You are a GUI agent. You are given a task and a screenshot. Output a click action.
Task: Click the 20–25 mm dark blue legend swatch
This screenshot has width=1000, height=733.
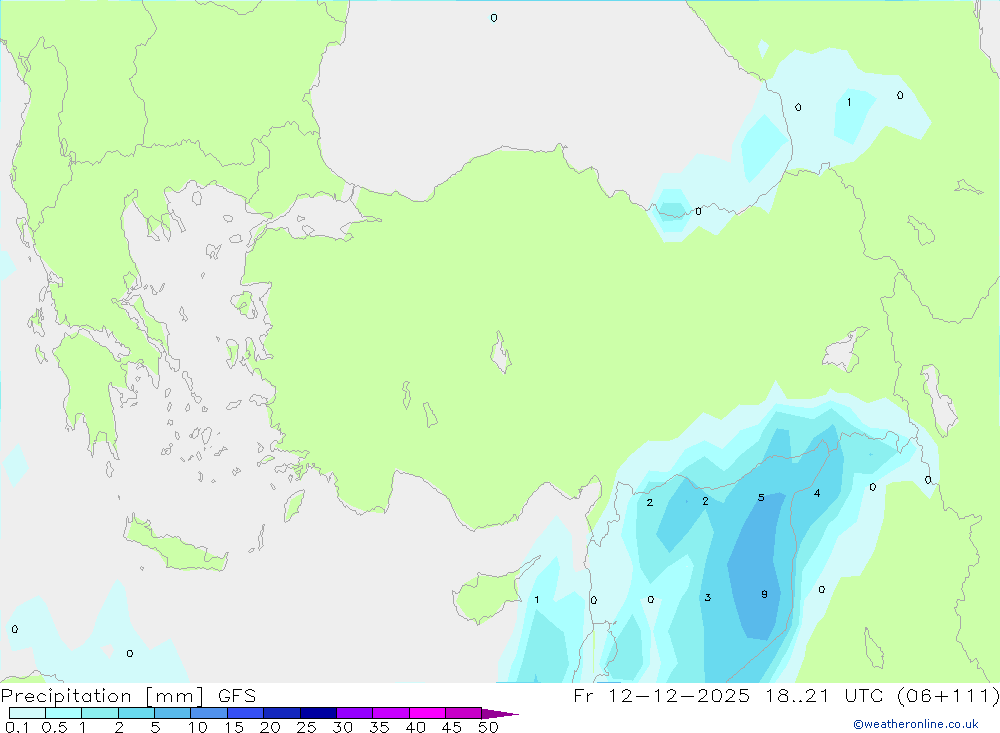282,713
